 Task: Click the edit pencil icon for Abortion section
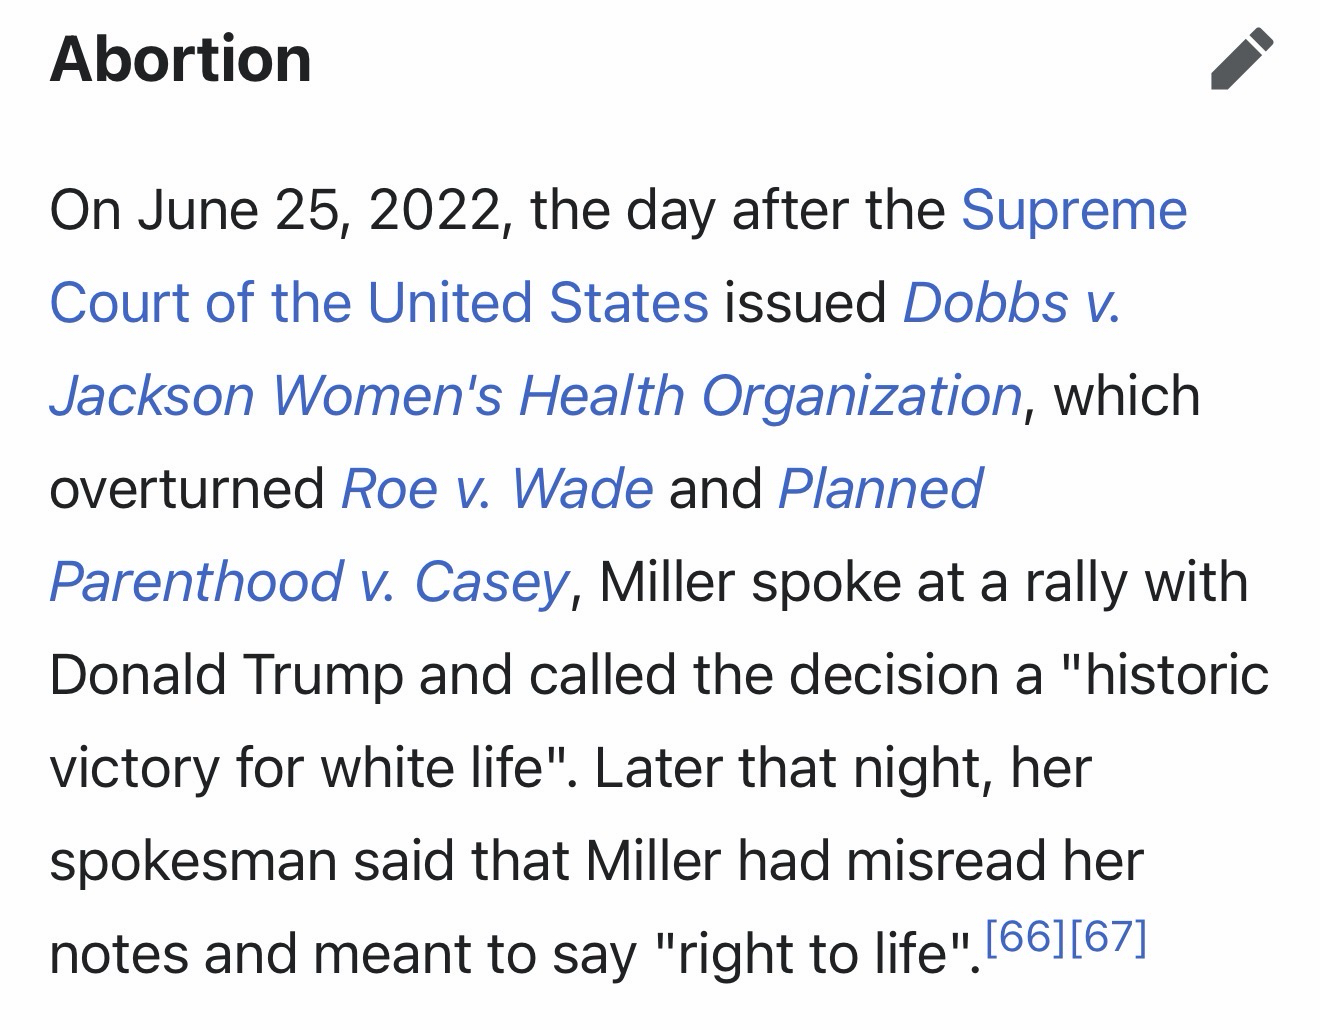(1241, 60)
